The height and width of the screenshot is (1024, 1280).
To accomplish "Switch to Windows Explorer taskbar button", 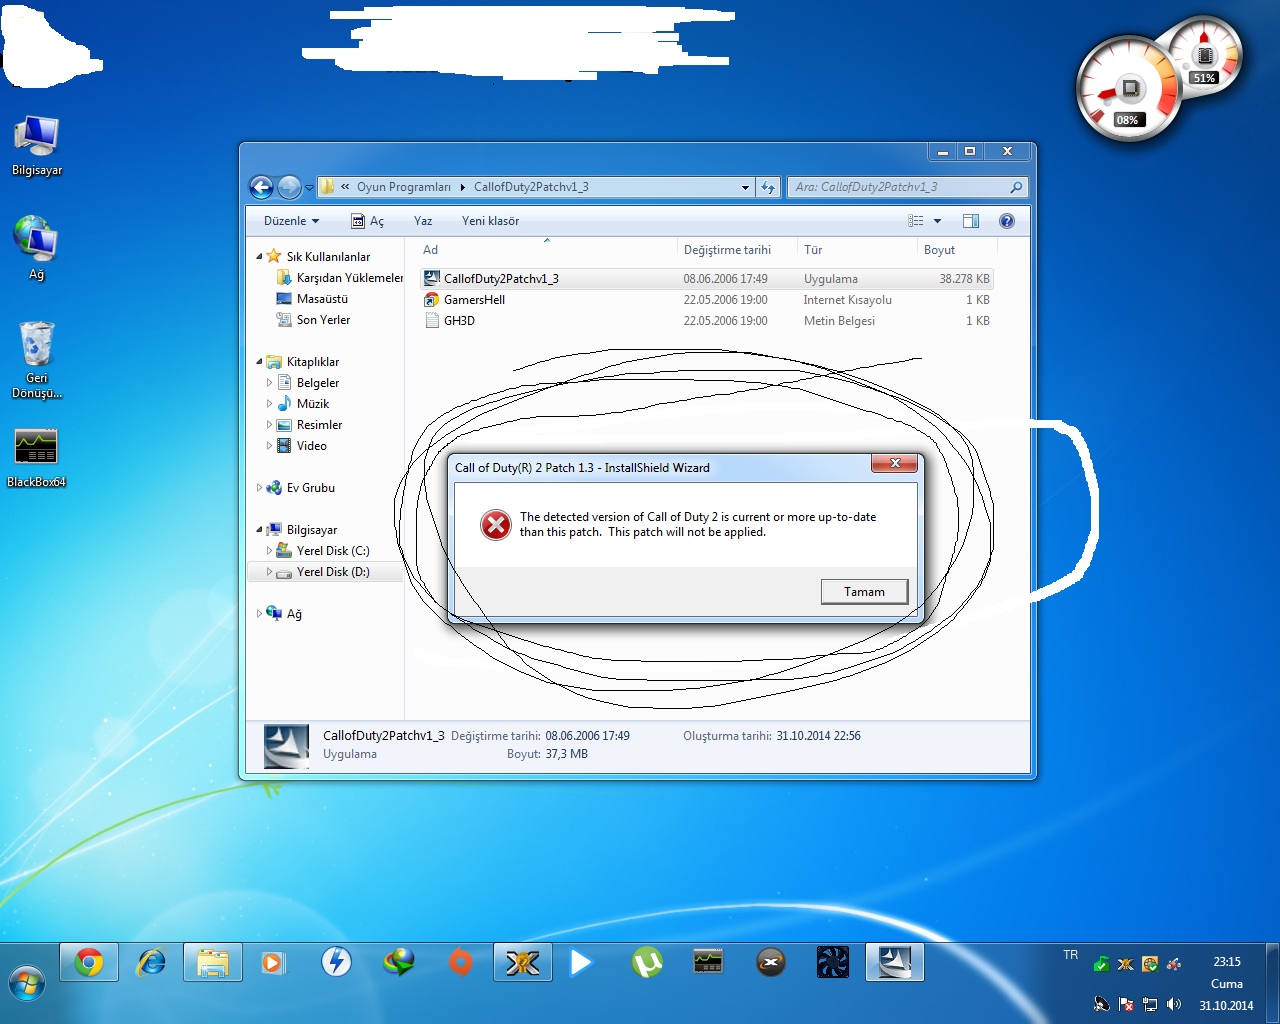I will (213, 963).
